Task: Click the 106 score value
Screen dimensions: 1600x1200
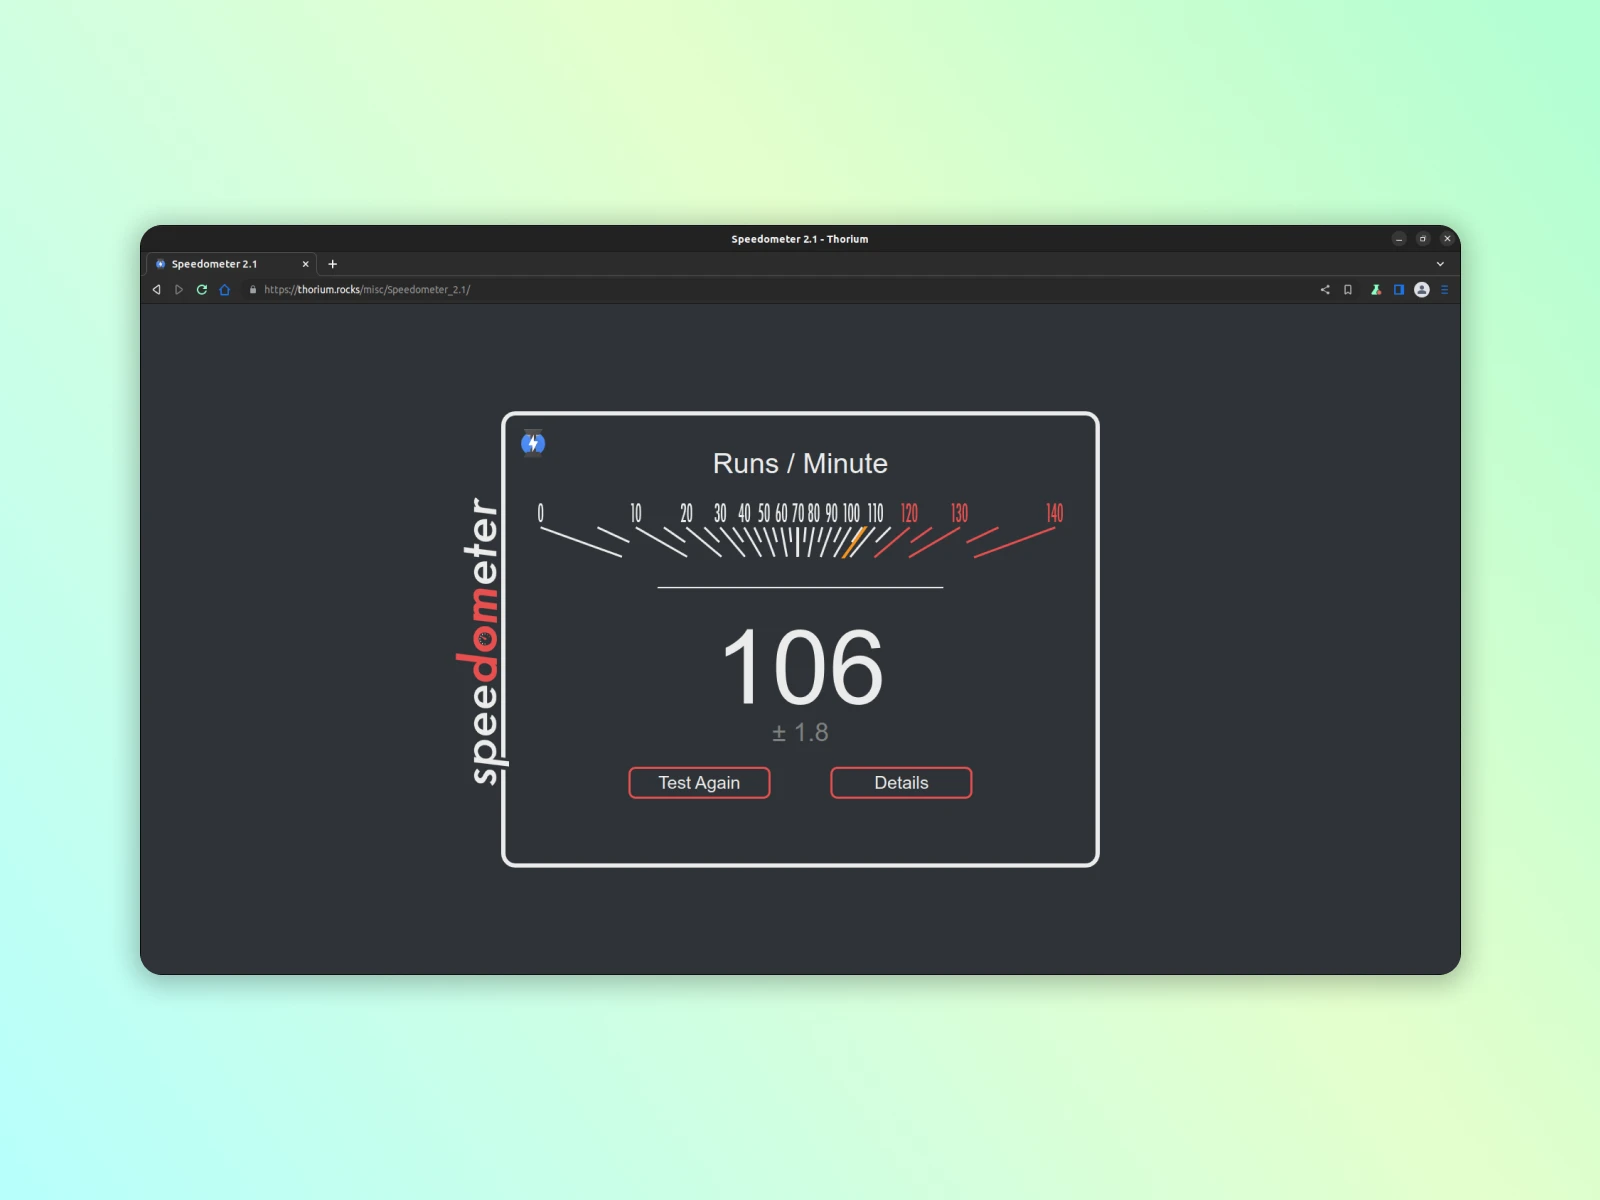Action: point(802,667)
